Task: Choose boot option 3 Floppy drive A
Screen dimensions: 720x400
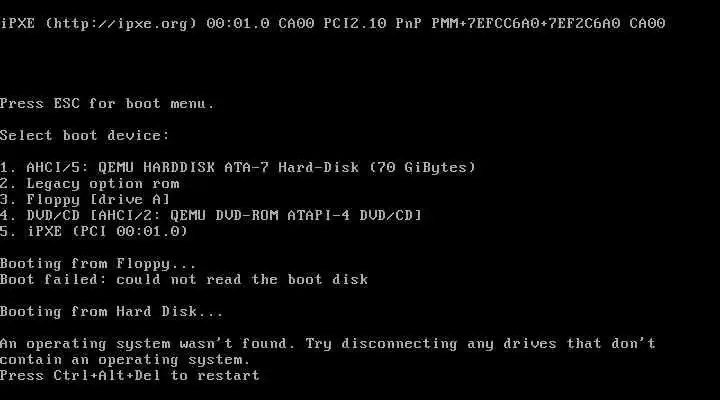Action: [x=85, y=200]
